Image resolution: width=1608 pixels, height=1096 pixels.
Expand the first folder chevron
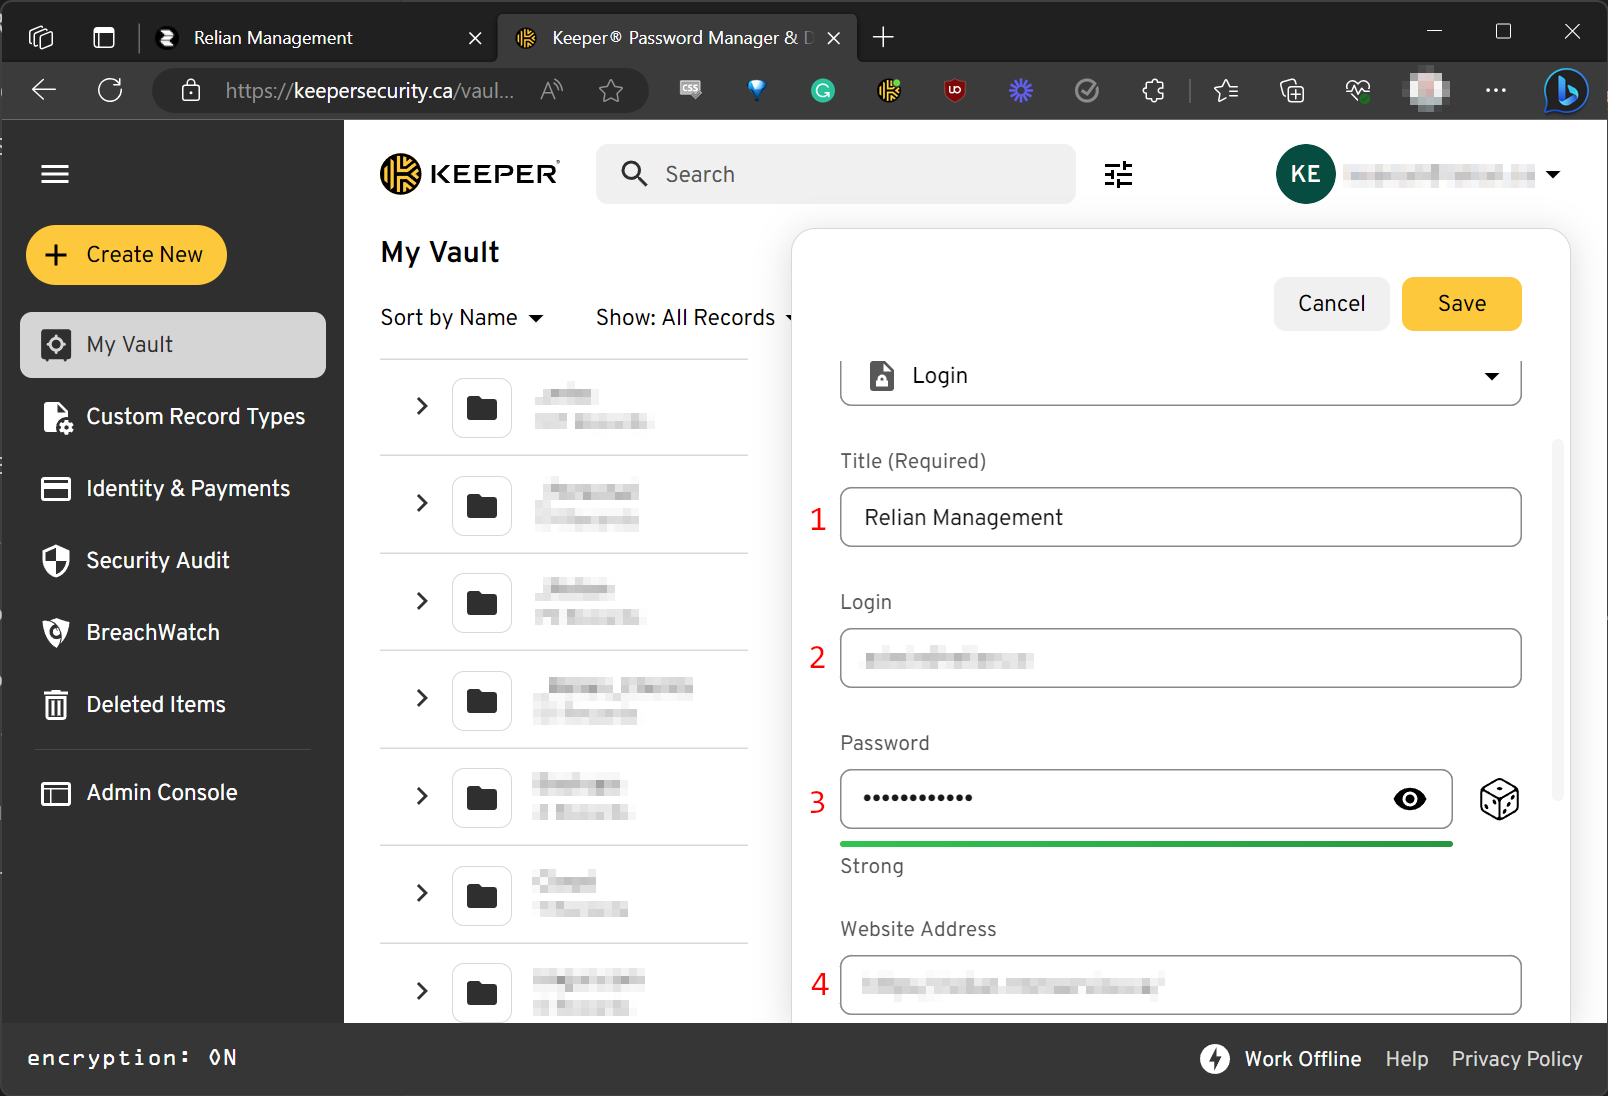[x=422, y=406]
